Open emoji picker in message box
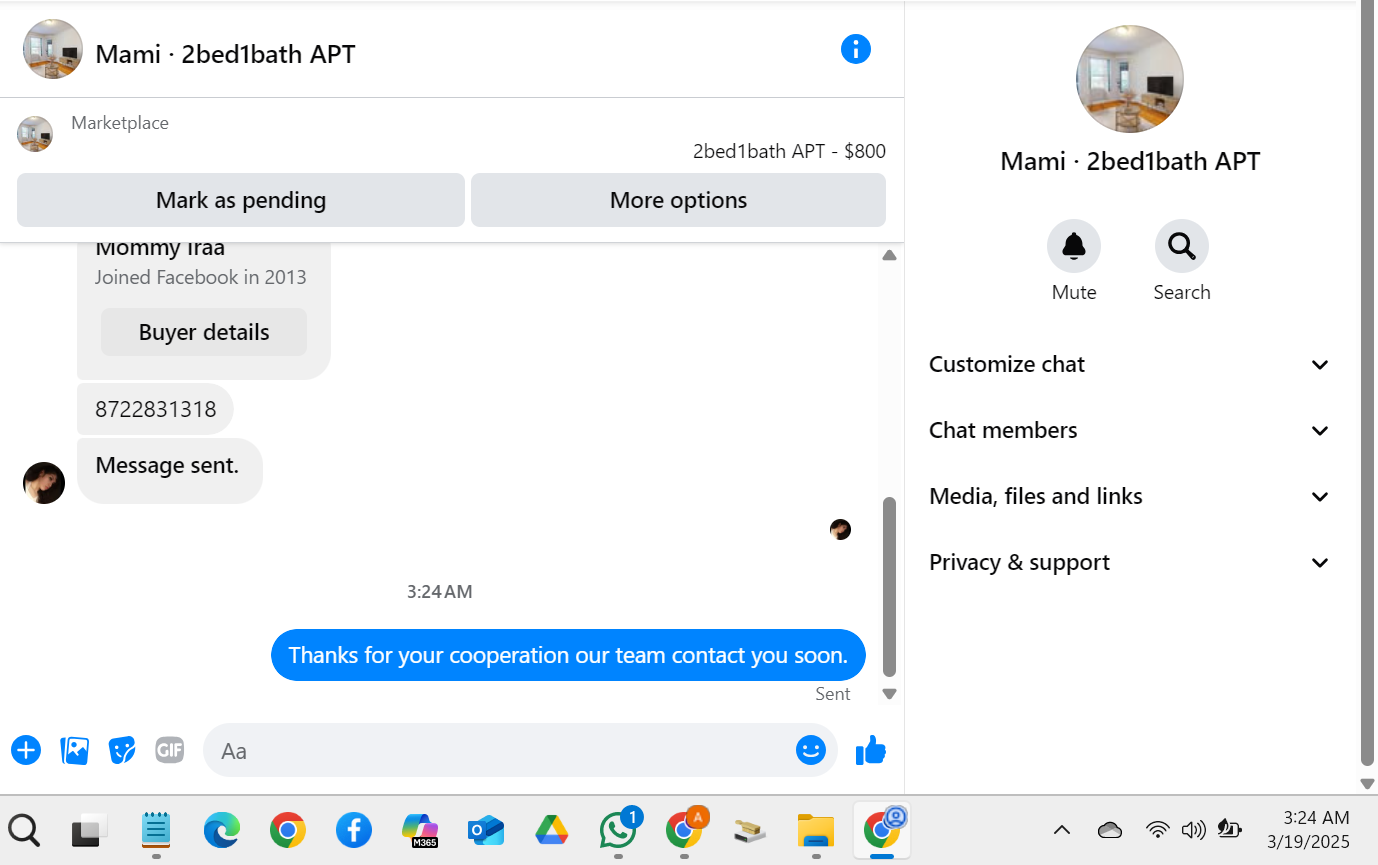Image resolution: width=1378 pixels, height=865 pixels. pyautogui.click(x=811, y=750)
